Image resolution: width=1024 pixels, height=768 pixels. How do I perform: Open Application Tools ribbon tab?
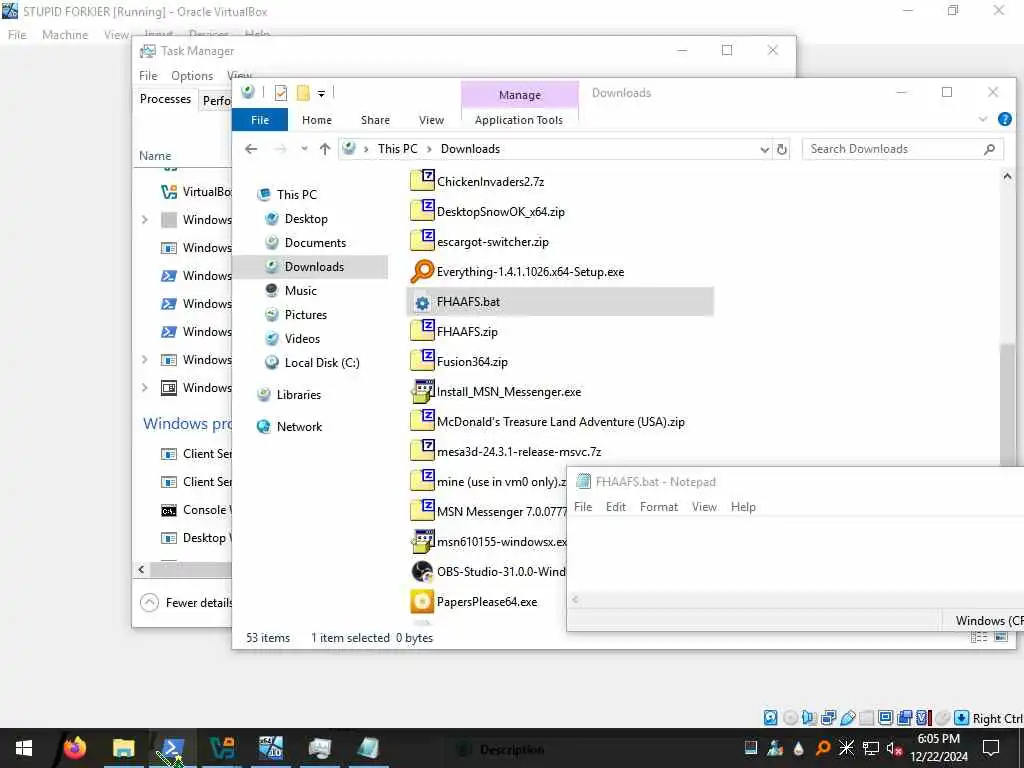(x=519, y=120)
